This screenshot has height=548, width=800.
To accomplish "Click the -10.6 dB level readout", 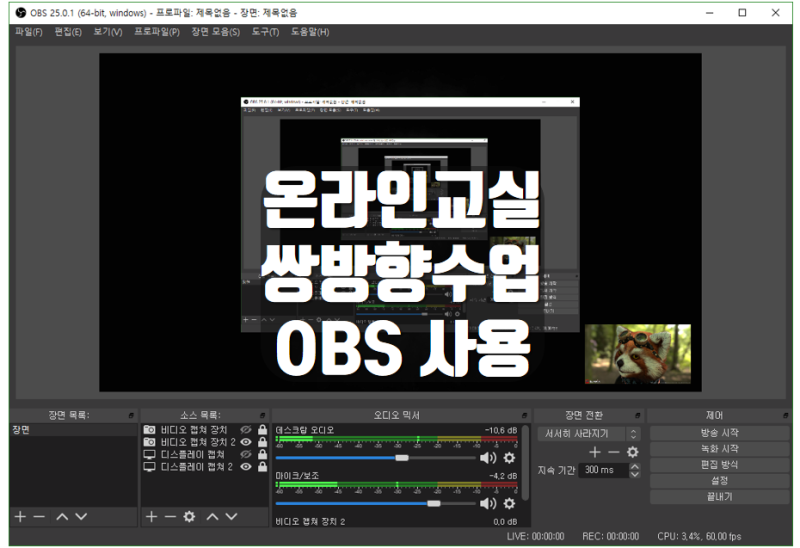I will [501, 430].
